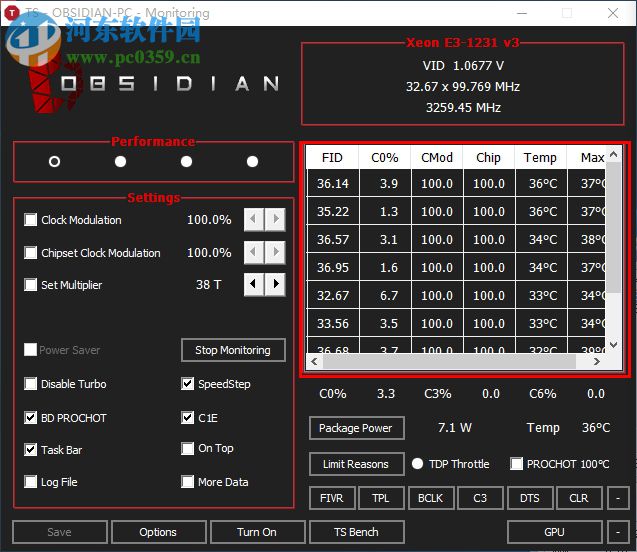Minimize the Monitoring window
Screen dimensions: 637x552
point(522,13)
